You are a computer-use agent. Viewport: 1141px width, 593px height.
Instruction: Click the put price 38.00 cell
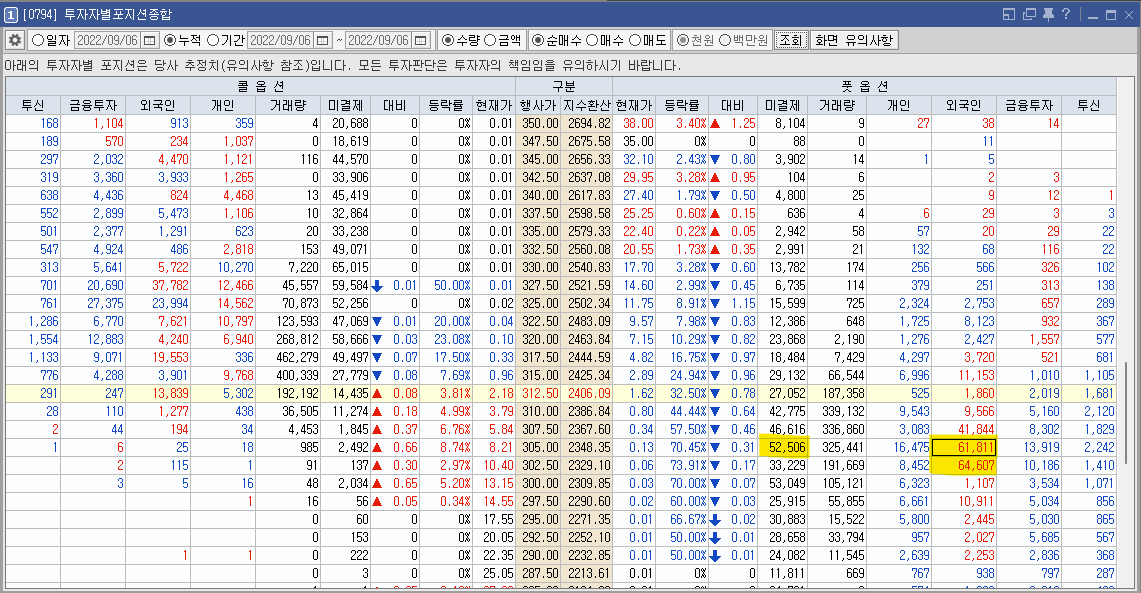point(634,124)
